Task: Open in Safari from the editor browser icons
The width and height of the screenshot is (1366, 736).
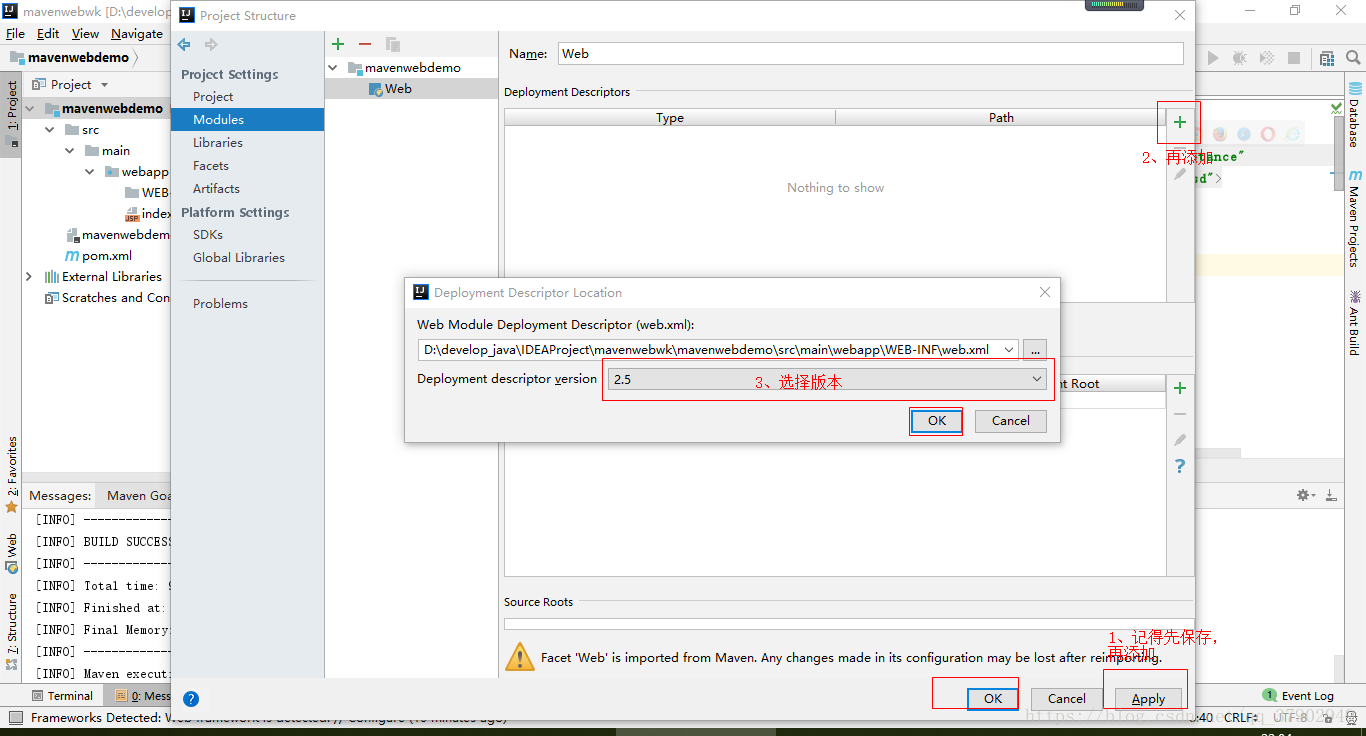Action: [1244, 134]
